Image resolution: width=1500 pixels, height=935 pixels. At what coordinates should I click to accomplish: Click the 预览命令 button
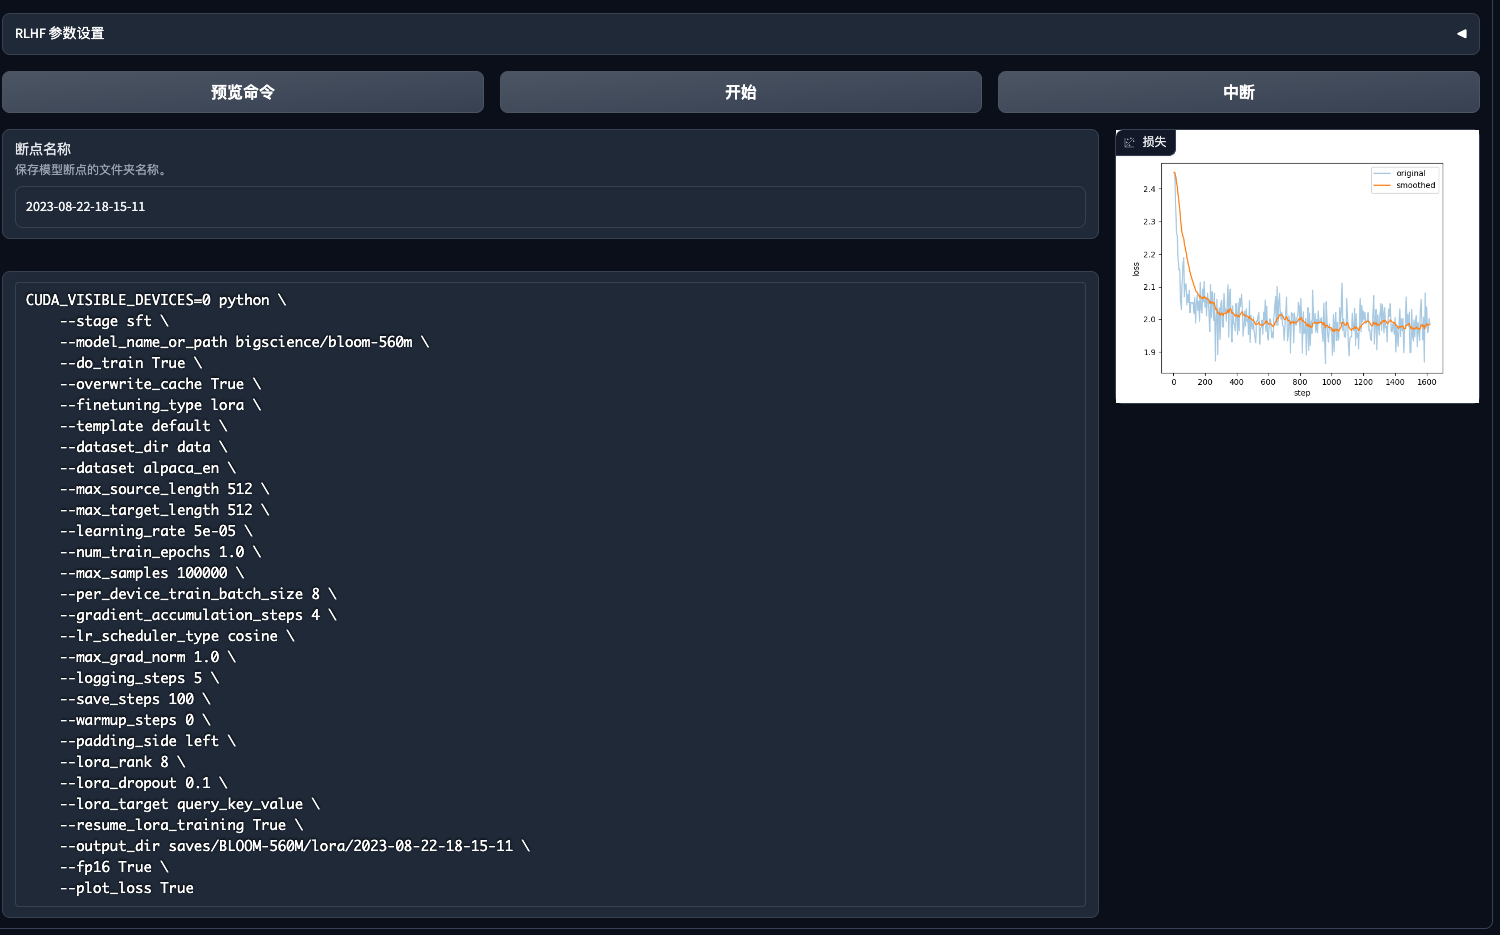[x=243, y=92]
